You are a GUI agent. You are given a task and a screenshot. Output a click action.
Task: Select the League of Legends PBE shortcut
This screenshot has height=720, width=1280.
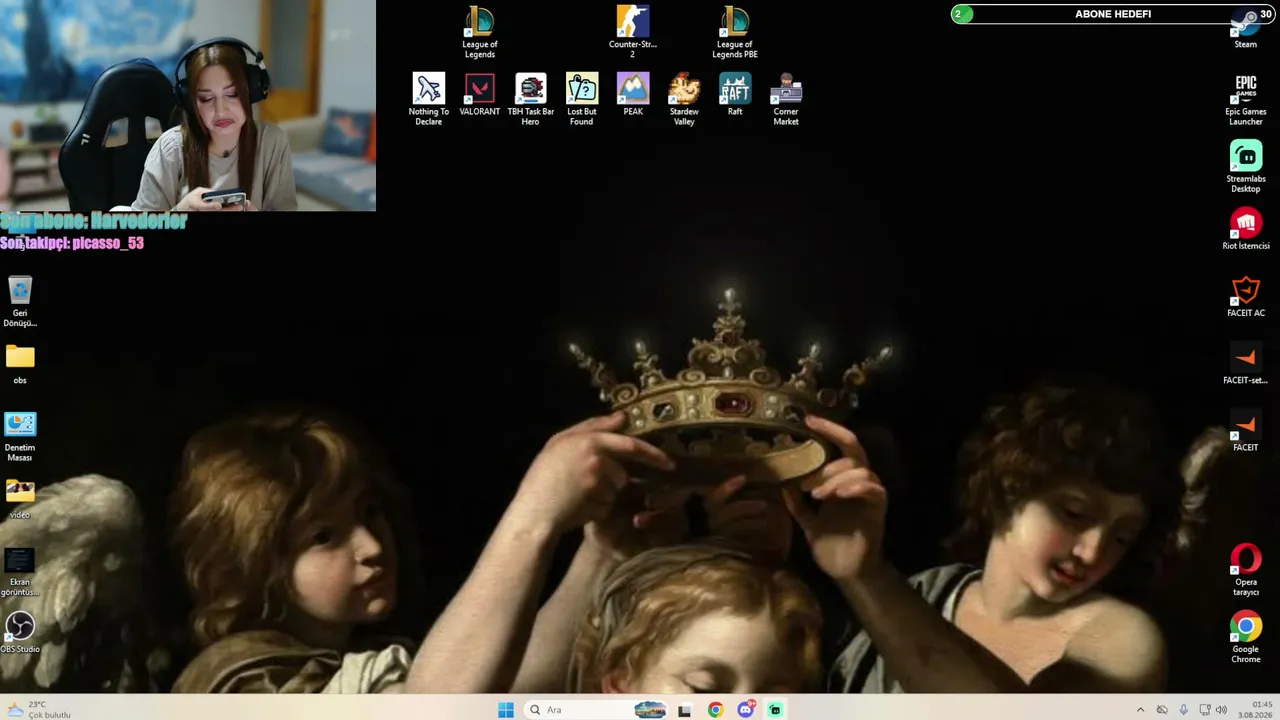tap(735, 32)
